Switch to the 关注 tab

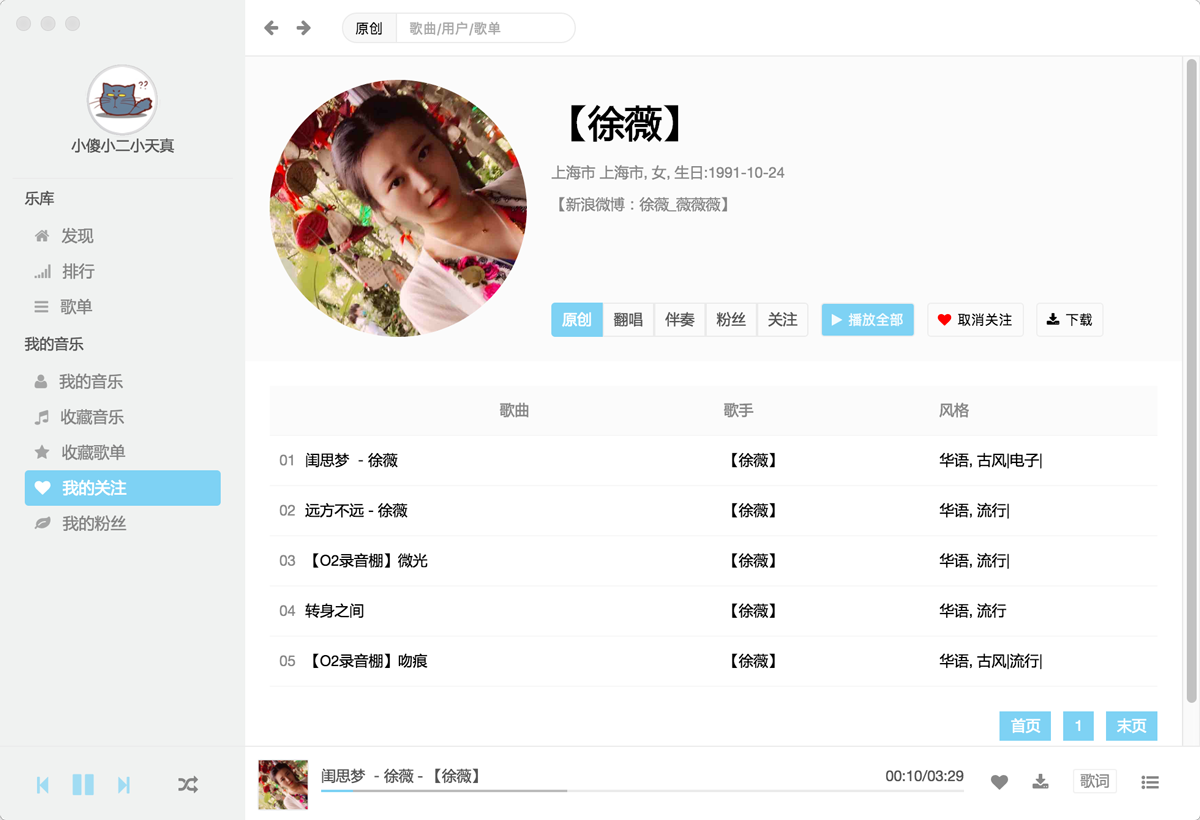782,320
